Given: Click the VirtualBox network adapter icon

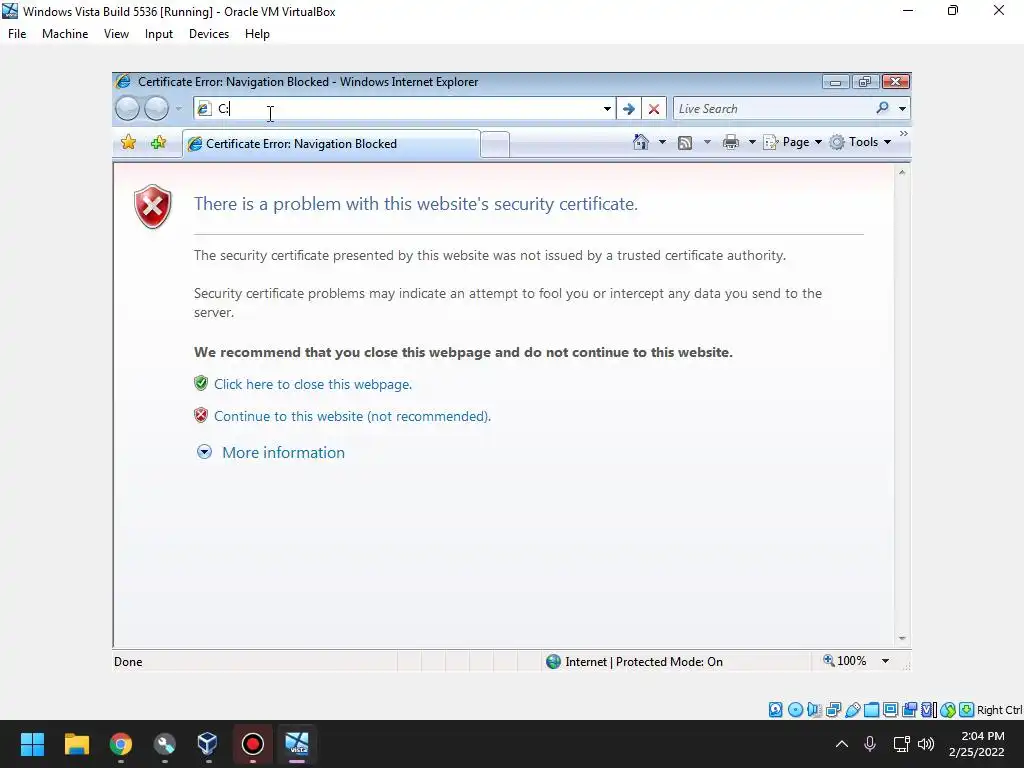Looking at the screenshot, I should pos(833,710).
